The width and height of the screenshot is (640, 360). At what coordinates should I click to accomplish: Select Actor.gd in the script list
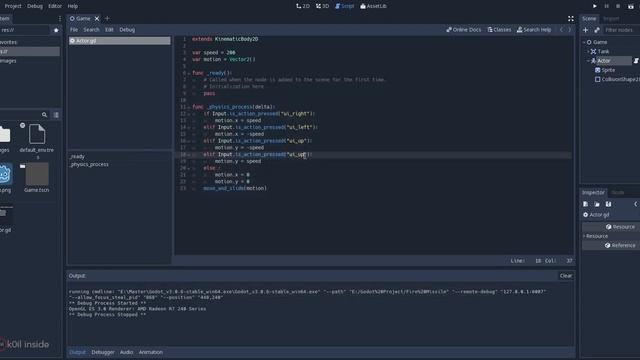(x=120, y=41)
